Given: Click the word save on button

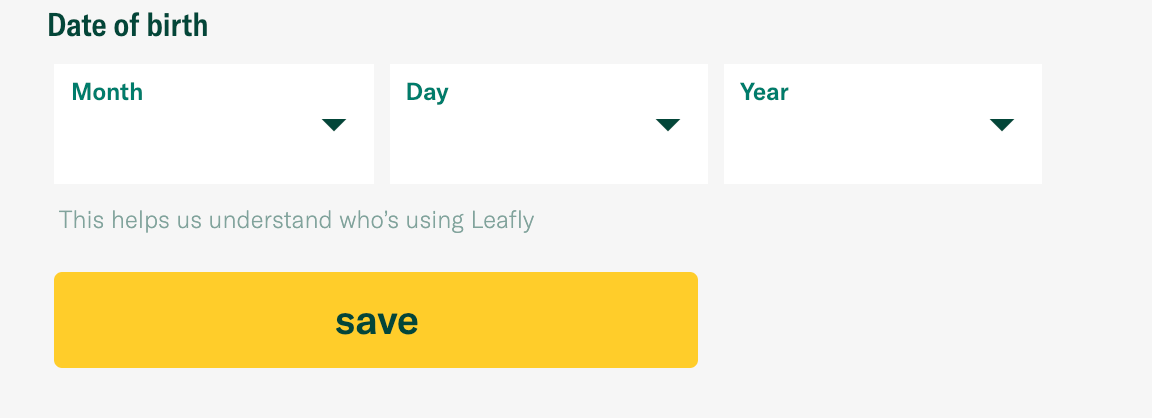Looking at the screenshot, I should point(377,322).
